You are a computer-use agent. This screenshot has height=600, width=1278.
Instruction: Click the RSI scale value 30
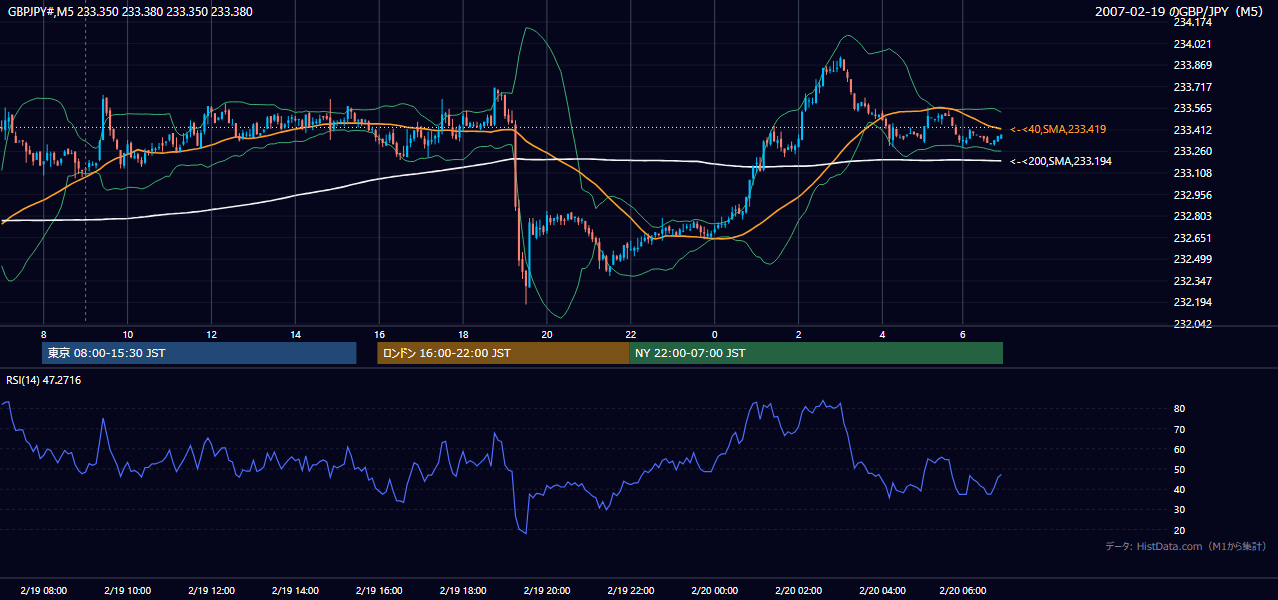tap(1180, 510)
